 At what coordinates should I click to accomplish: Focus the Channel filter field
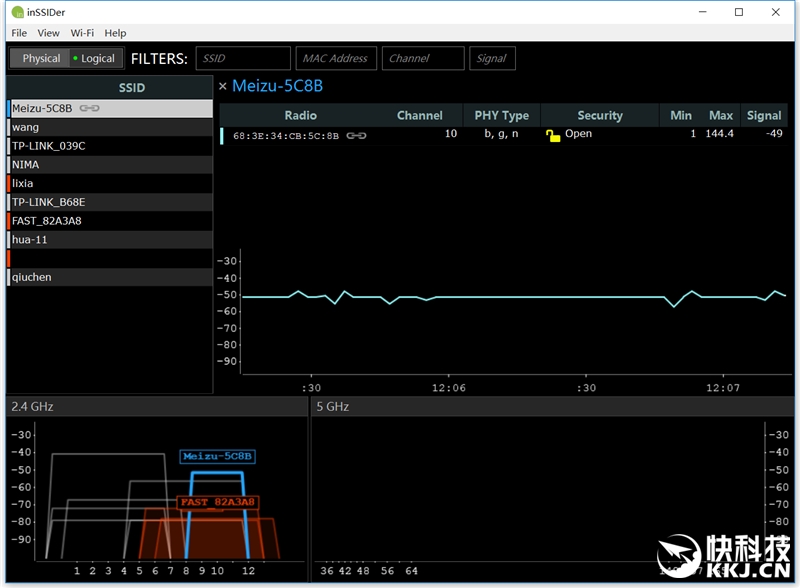423,58
